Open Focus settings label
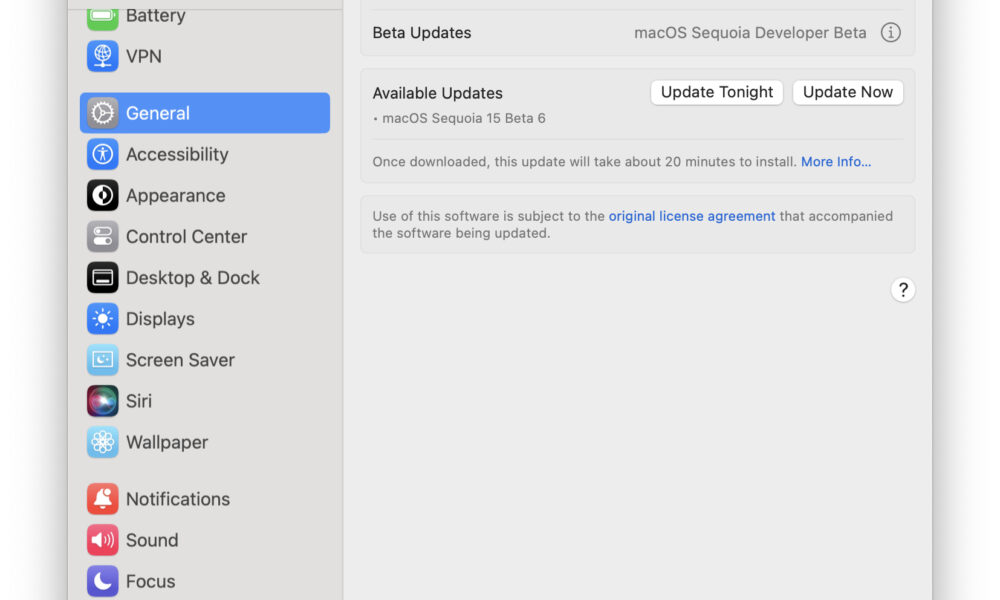Image resolution: width=1000 pixels, height=600 pixels. pyautogui.click(x=151, y=581)
